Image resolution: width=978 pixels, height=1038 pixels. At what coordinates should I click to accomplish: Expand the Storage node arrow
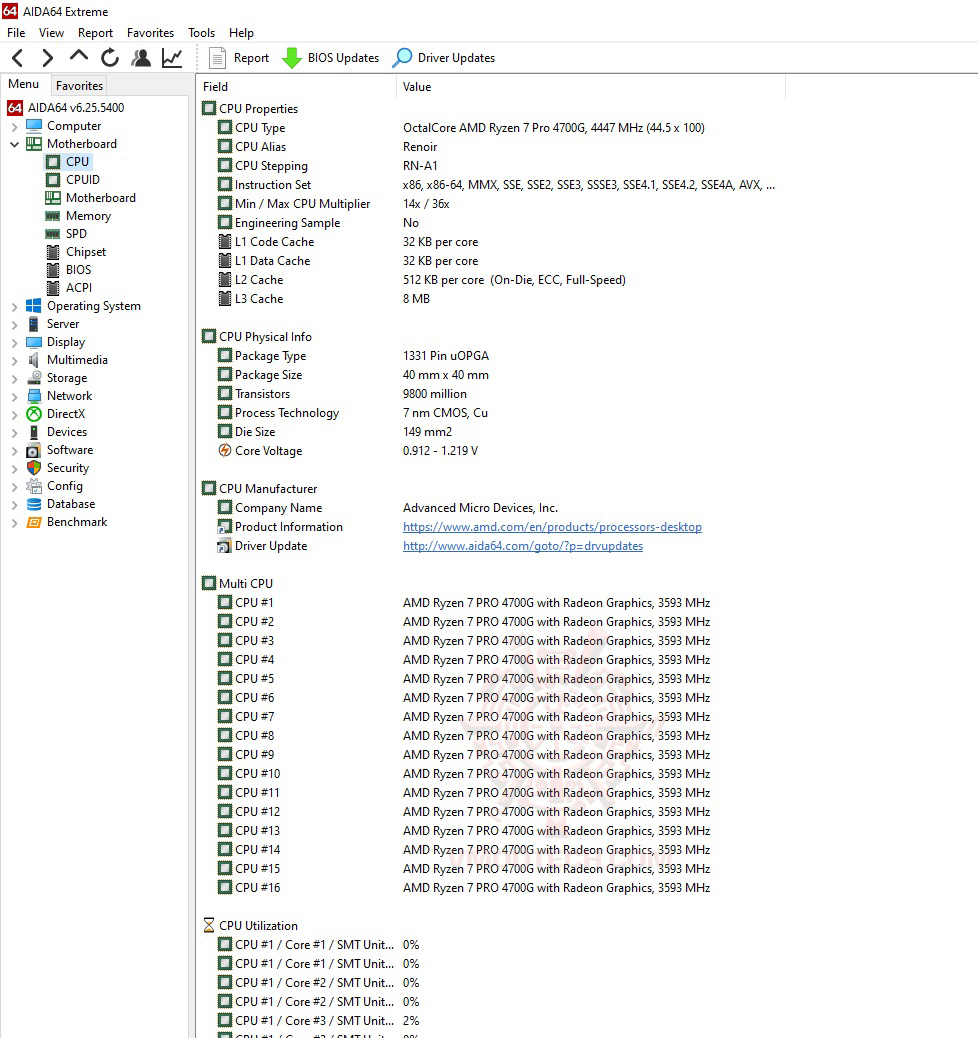tap(15, 378)
